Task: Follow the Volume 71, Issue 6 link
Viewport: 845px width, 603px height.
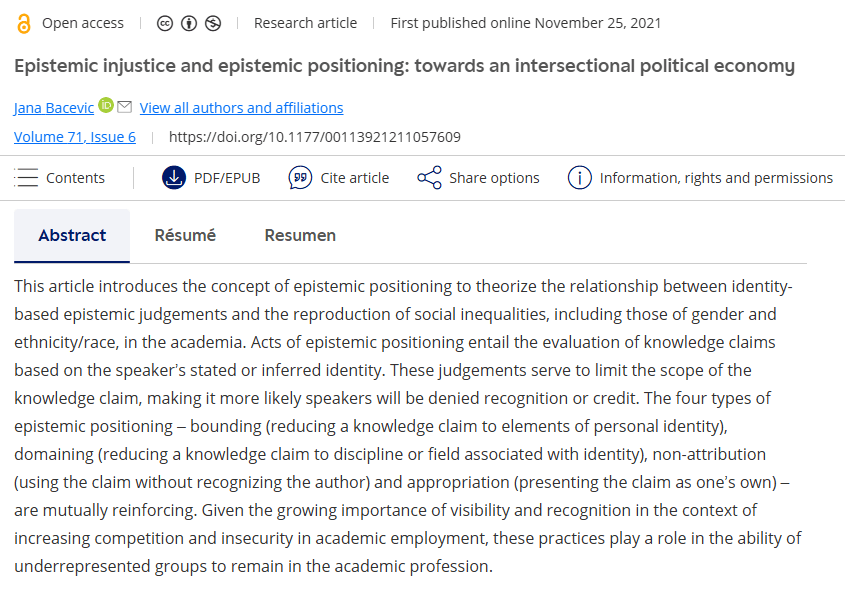Action: click(75, 137)
